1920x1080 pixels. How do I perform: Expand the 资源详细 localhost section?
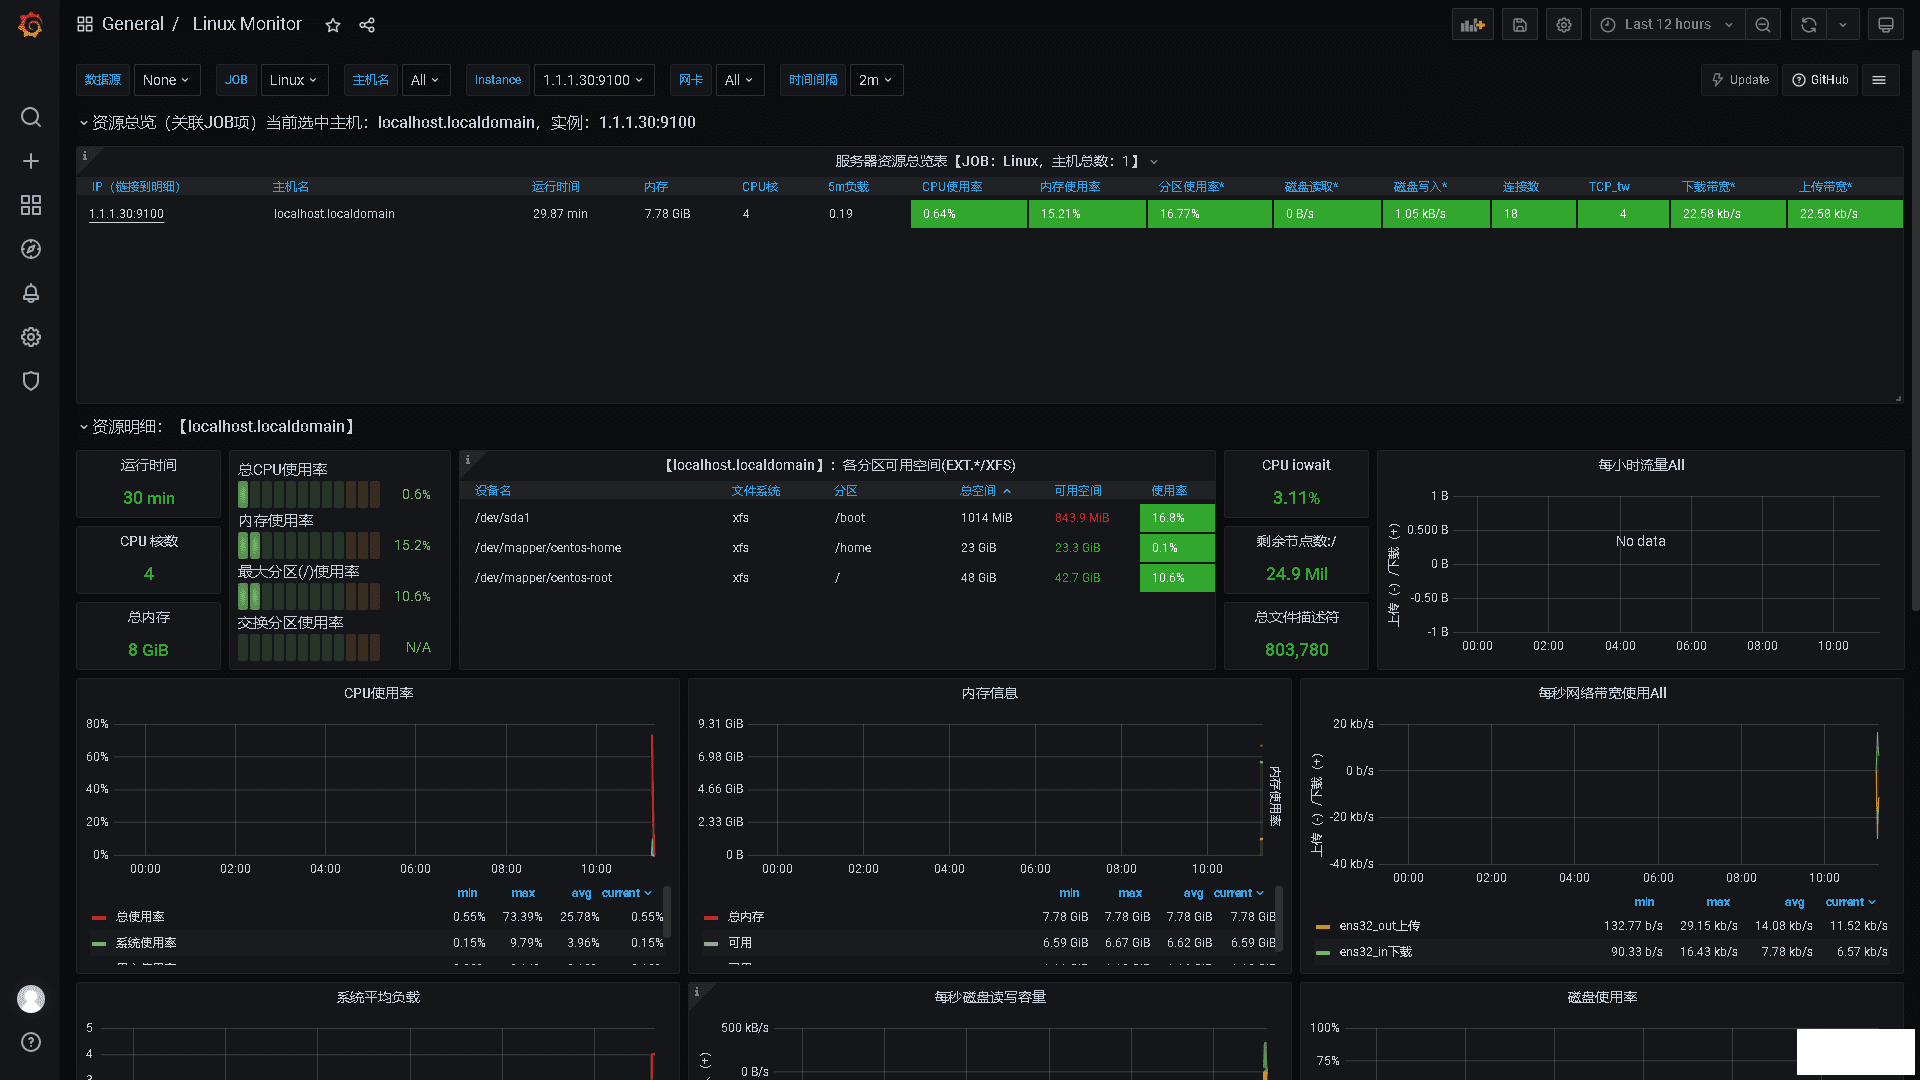(x=83, y=426)
